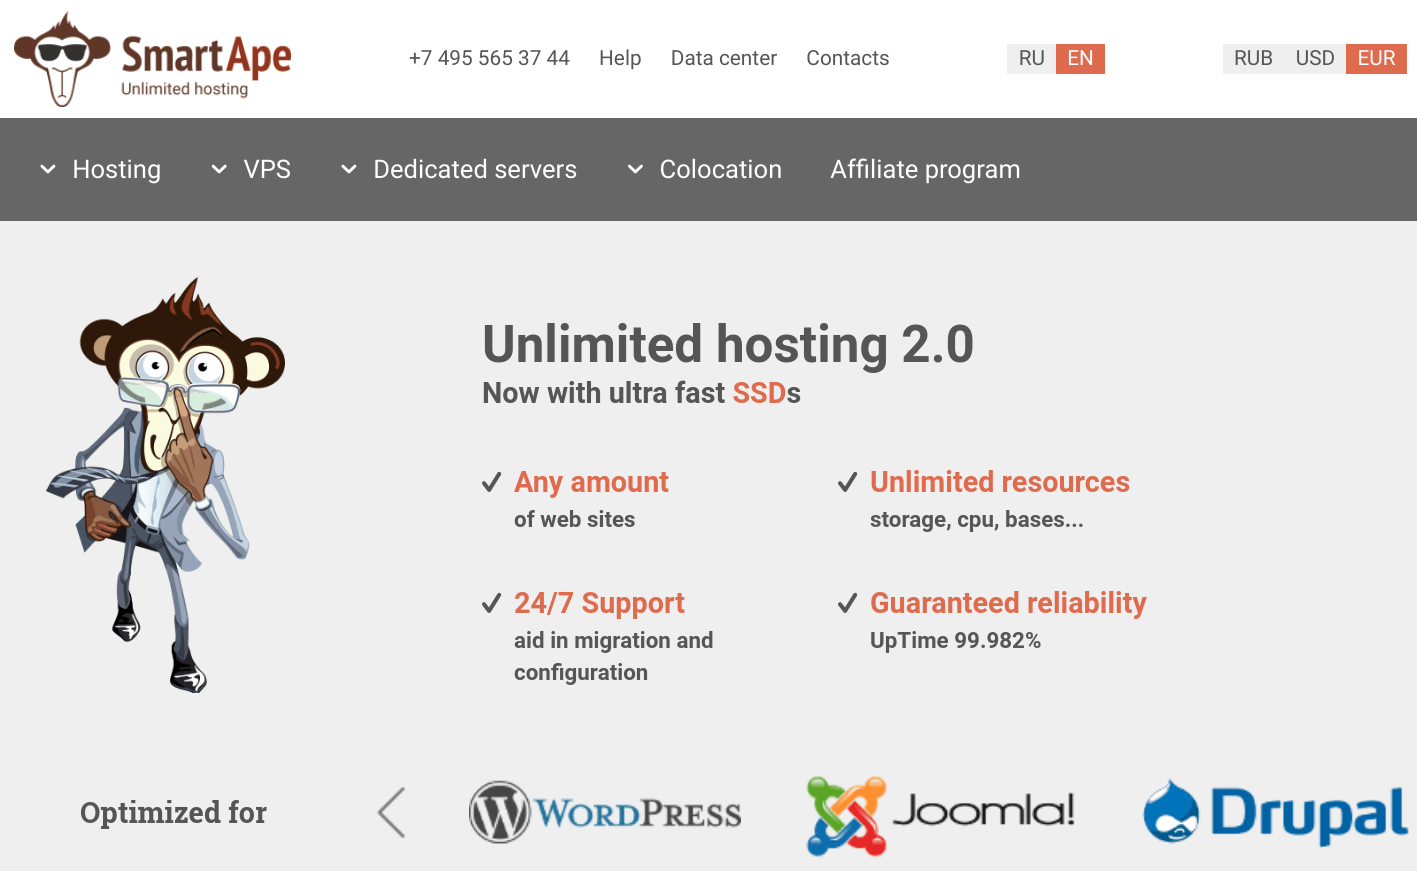Open the Data center link
Image resolution: width=1417 pixels, height=871 pixels.
tap(723, 58)
